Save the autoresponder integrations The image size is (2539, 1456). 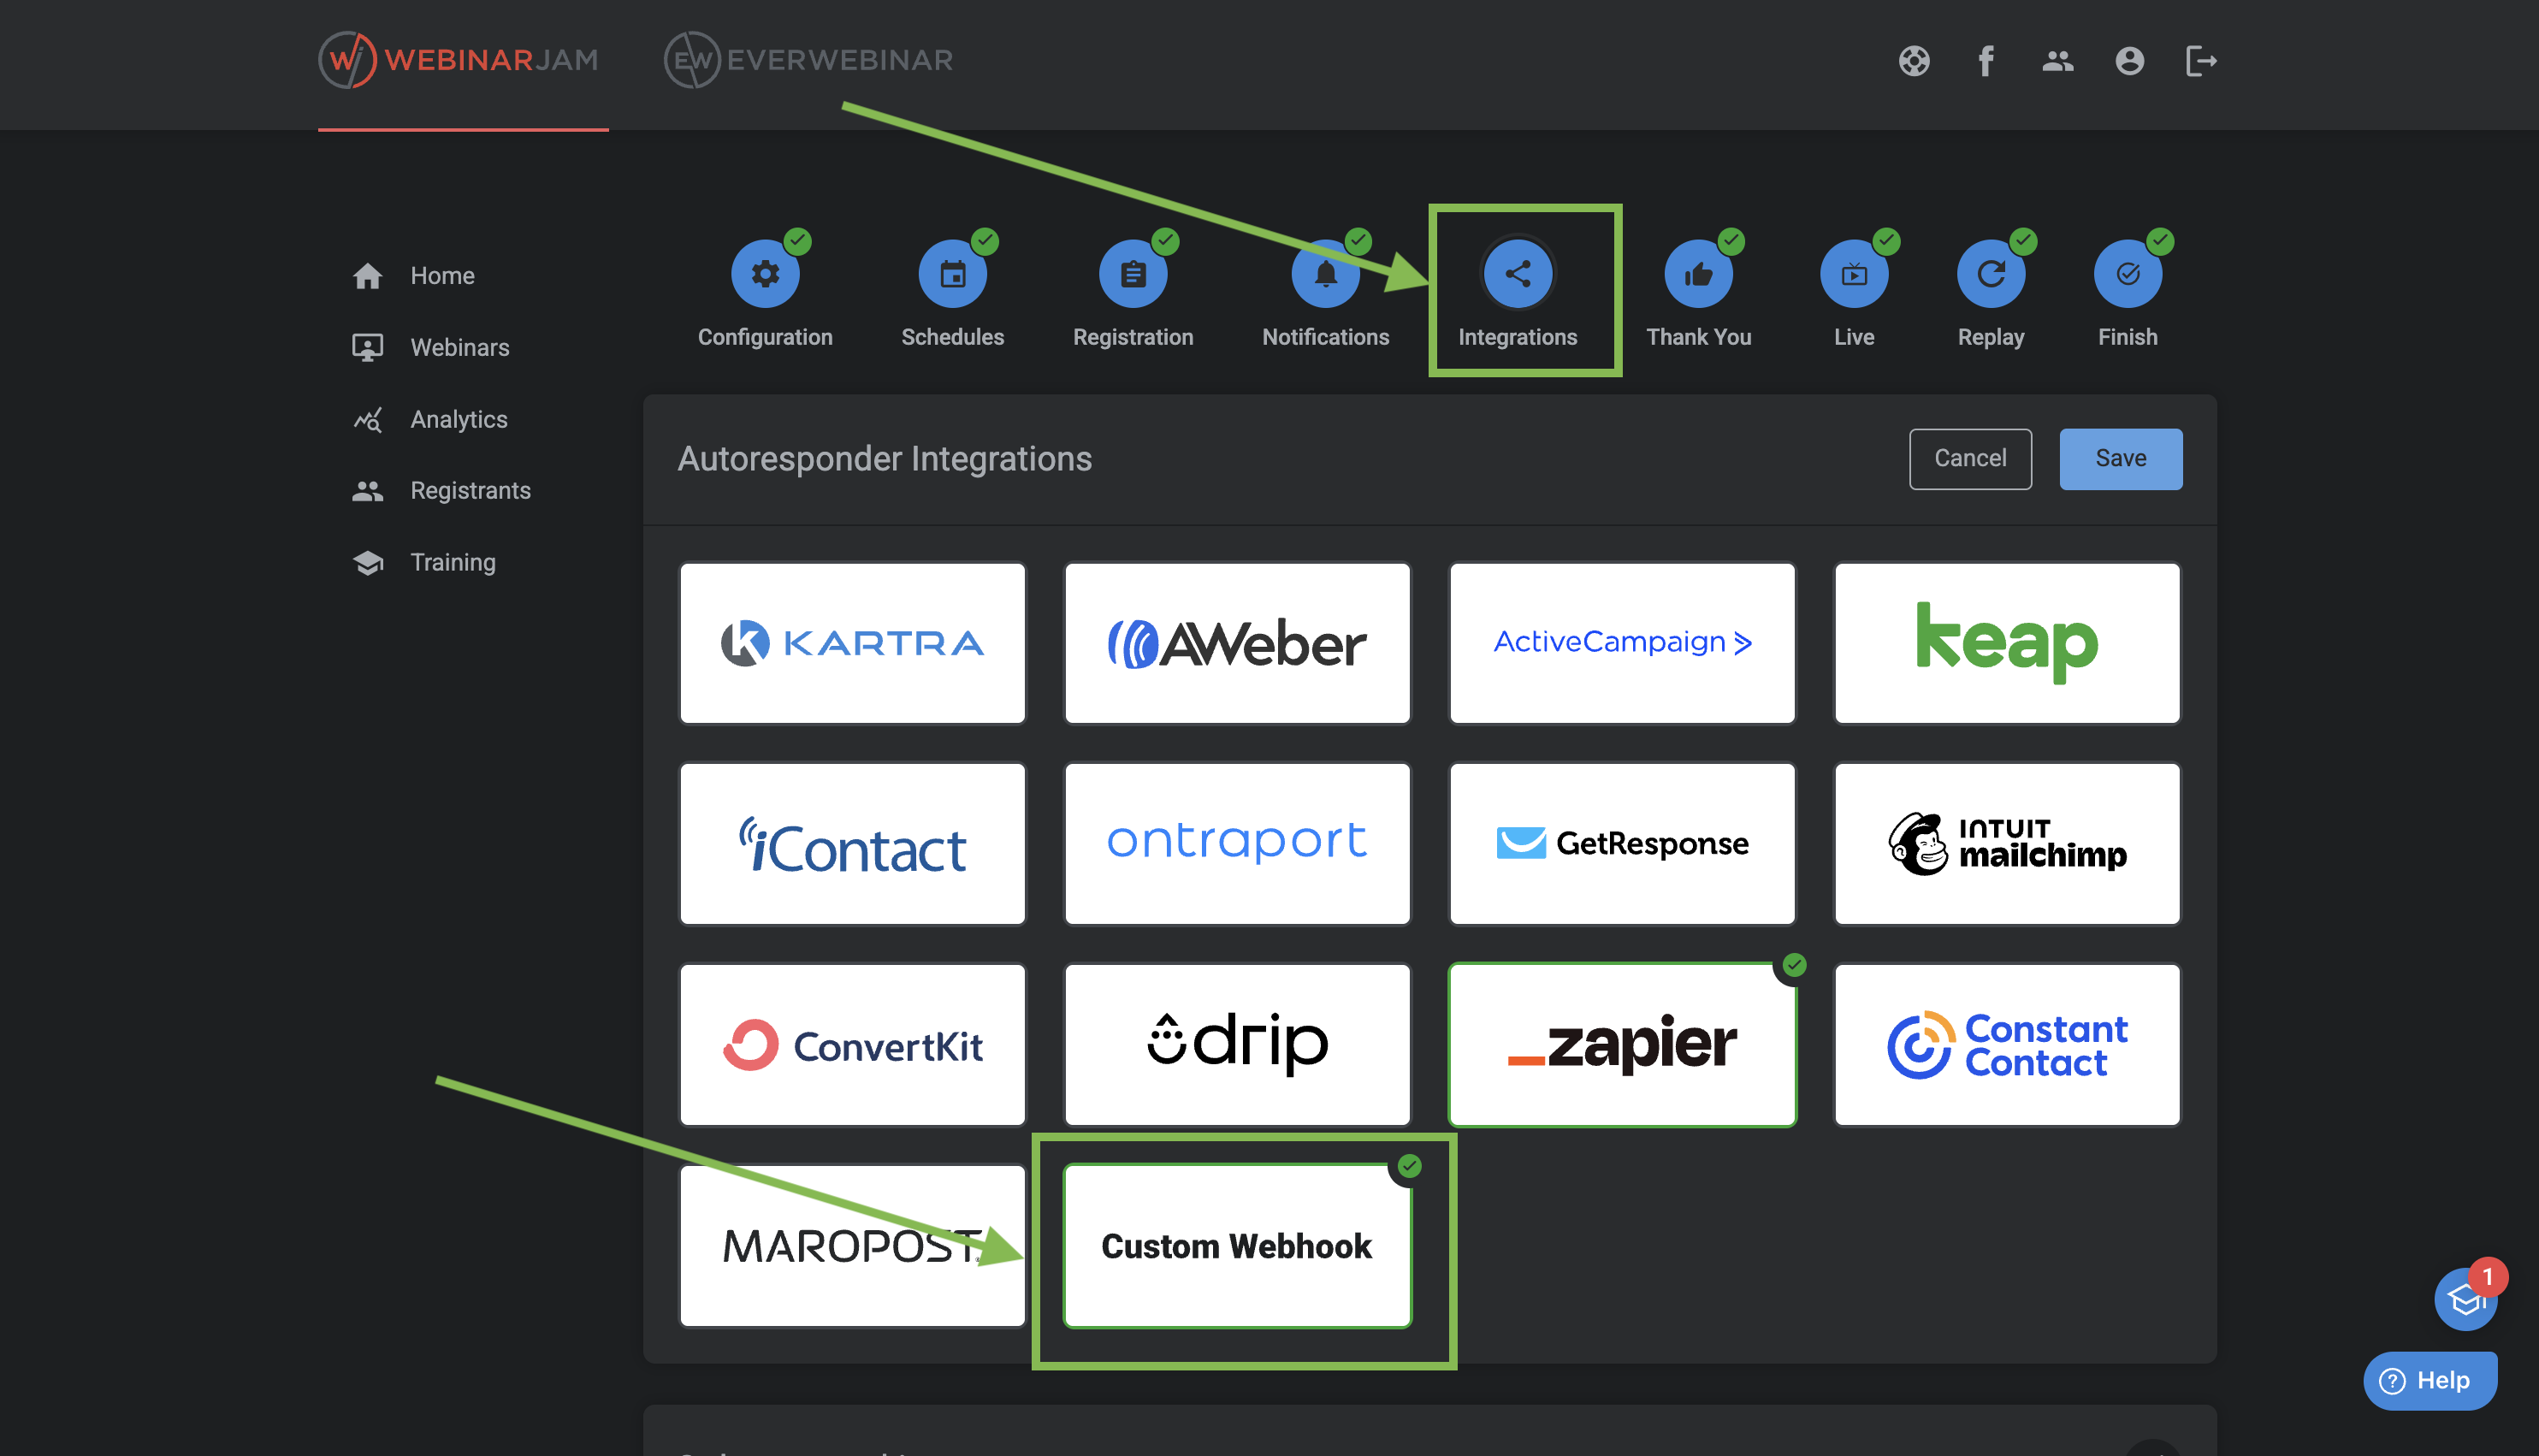(x=2120, y=459)
